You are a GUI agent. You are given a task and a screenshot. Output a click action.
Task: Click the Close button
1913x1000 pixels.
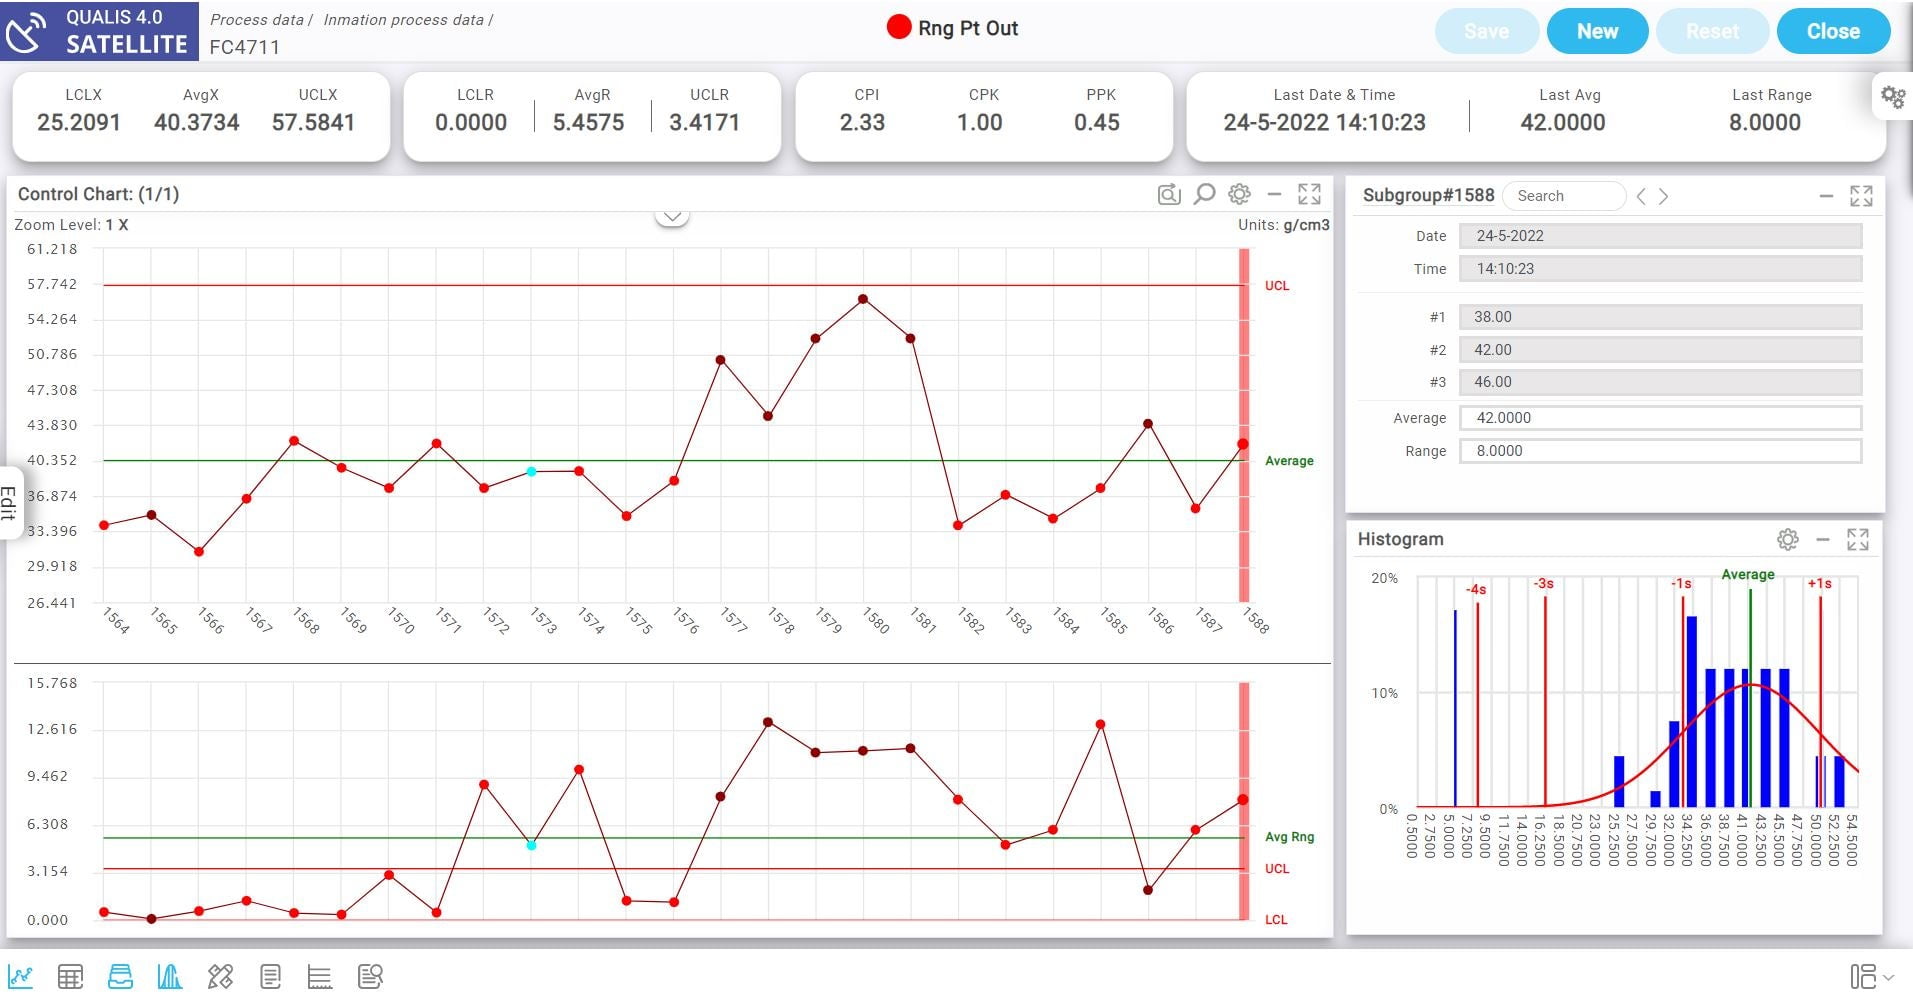tap(1832, 31)
